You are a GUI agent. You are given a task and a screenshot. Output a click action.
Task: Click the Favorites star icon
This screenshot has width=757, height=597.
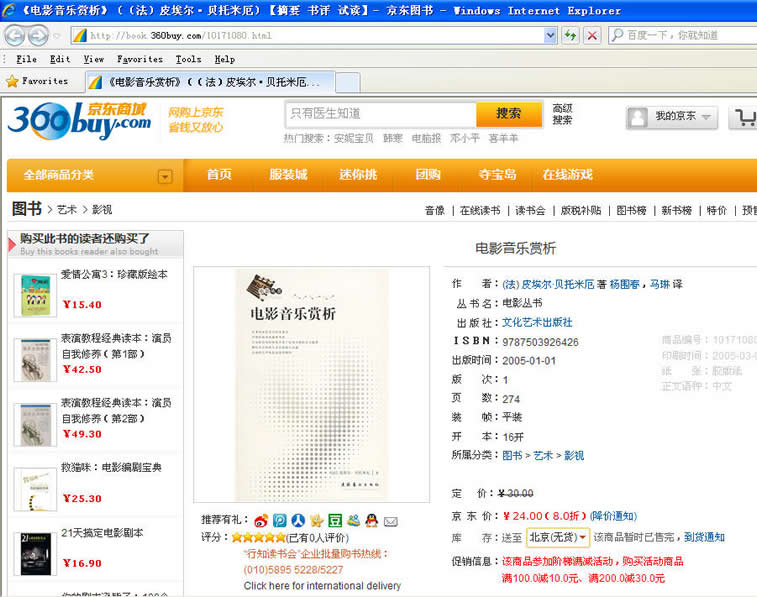[12, 81]
